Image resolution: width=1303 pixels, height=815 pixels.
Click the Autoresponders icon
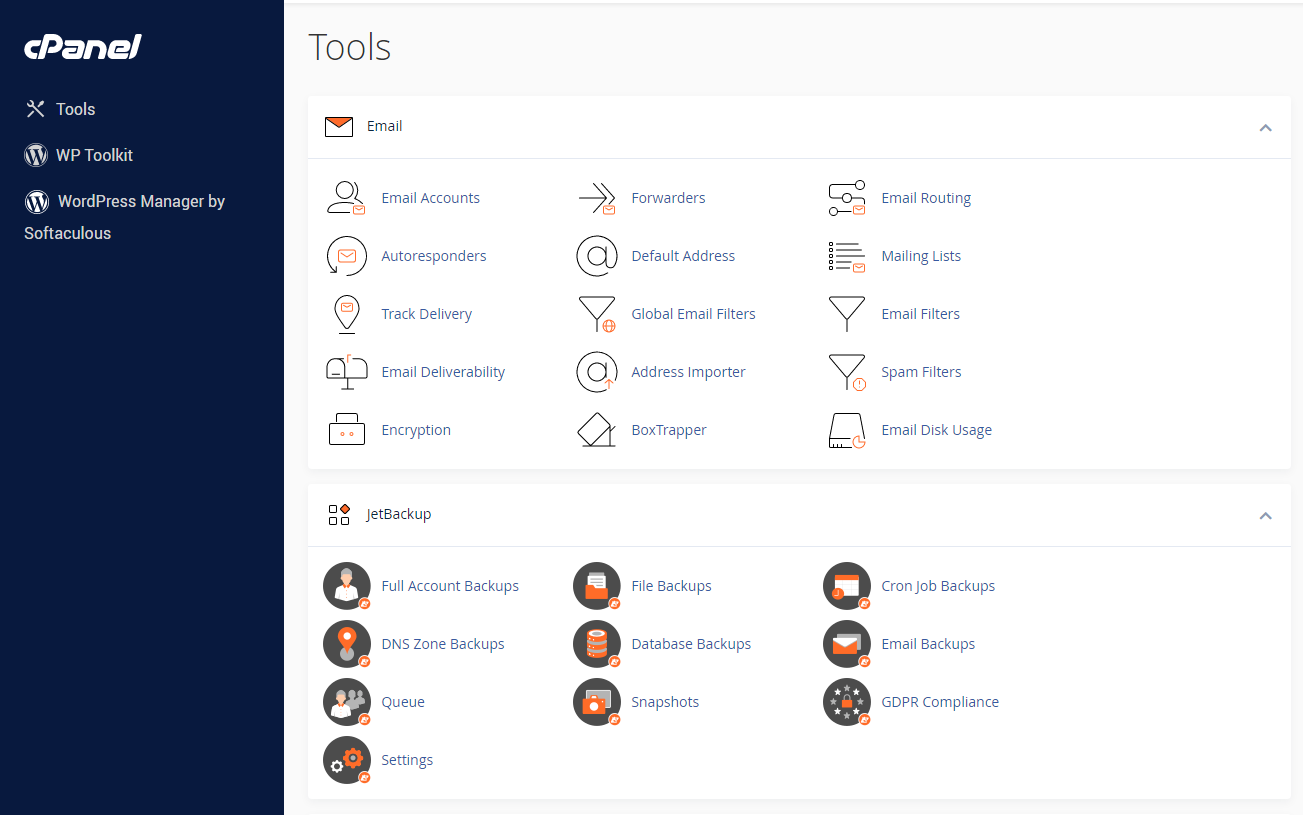tap(347, 256)
